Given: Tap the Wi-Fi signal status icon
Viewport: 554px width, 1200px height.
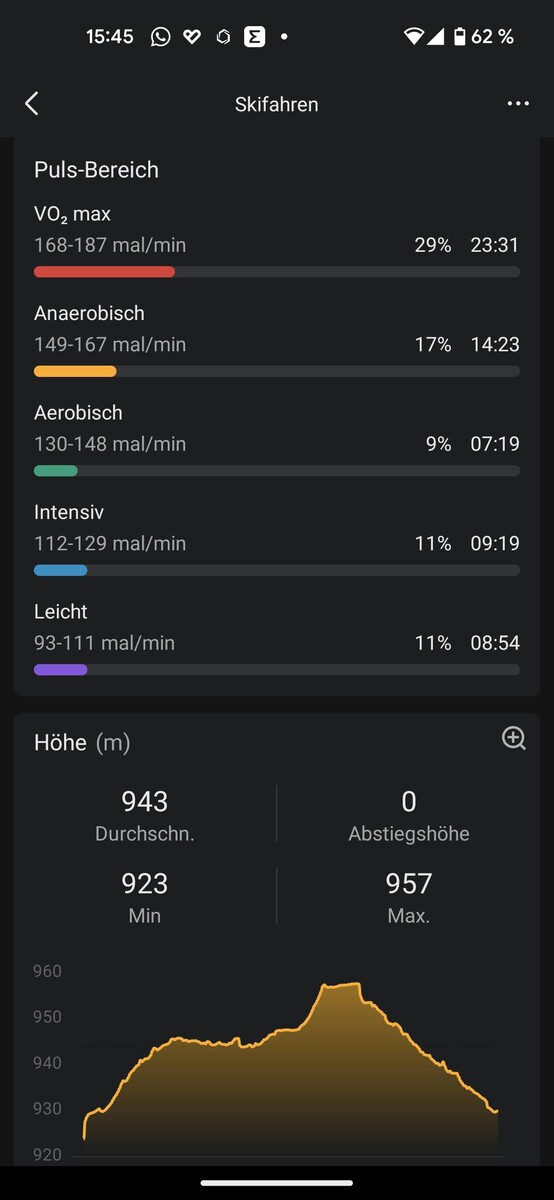Looking at the screenshot, I should [x=413, y=37].
